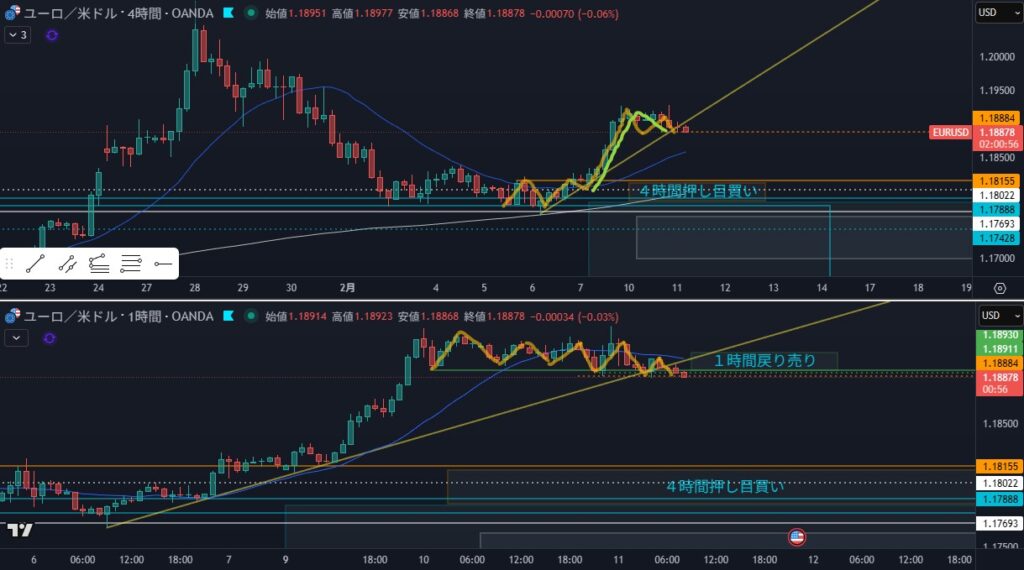Image resolution: width=1024 pixels, height=570 pixels.
Task: Click the purple indicator icon beside the 3 badge
Action: (x=52, y=35)
